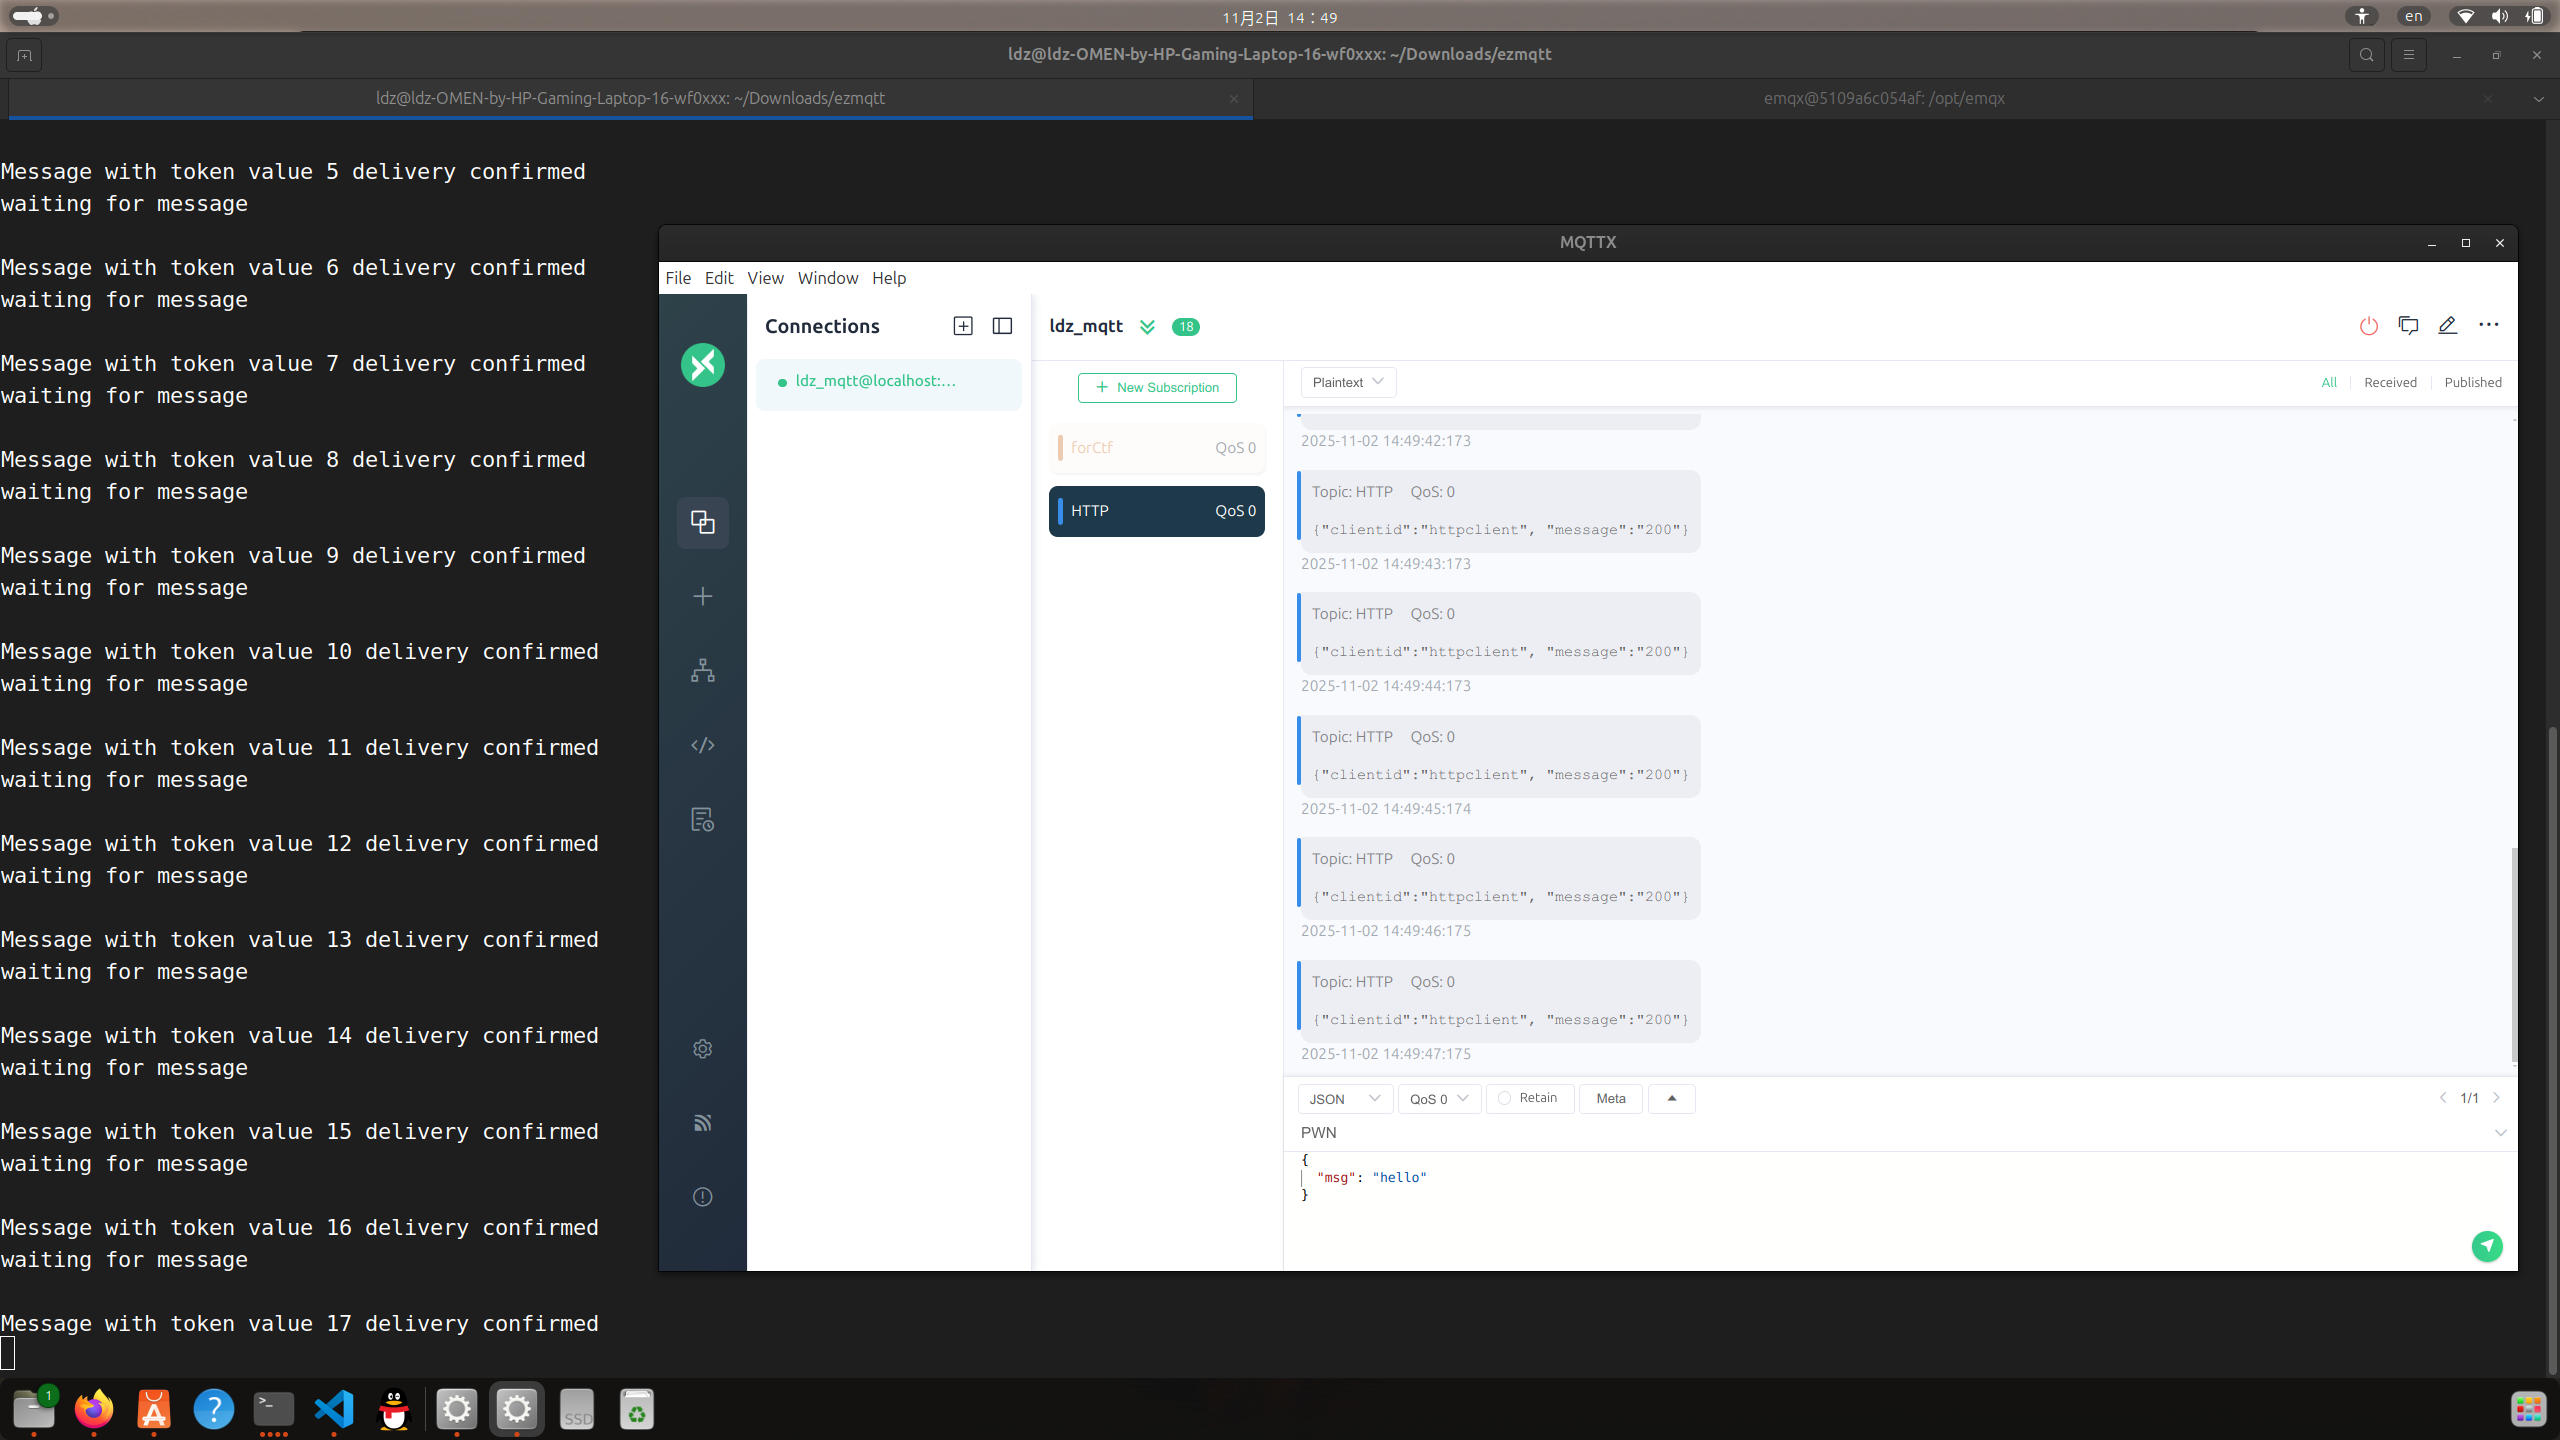Open the JSON payload type dropdown
2560x1440 pixels.
pyautogui.click(x=1344, y=1099)
